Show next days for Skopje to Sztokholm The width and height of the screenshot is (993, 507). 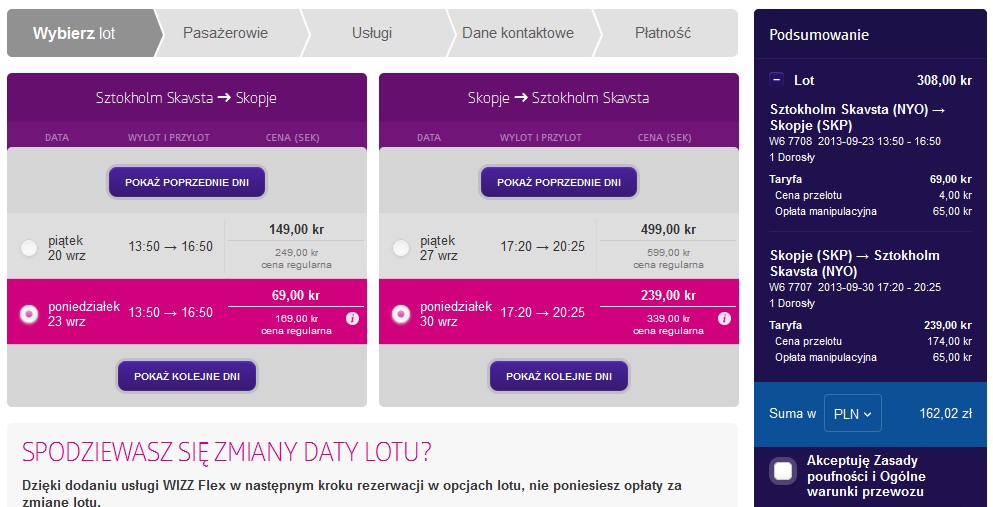click(559, 376)
